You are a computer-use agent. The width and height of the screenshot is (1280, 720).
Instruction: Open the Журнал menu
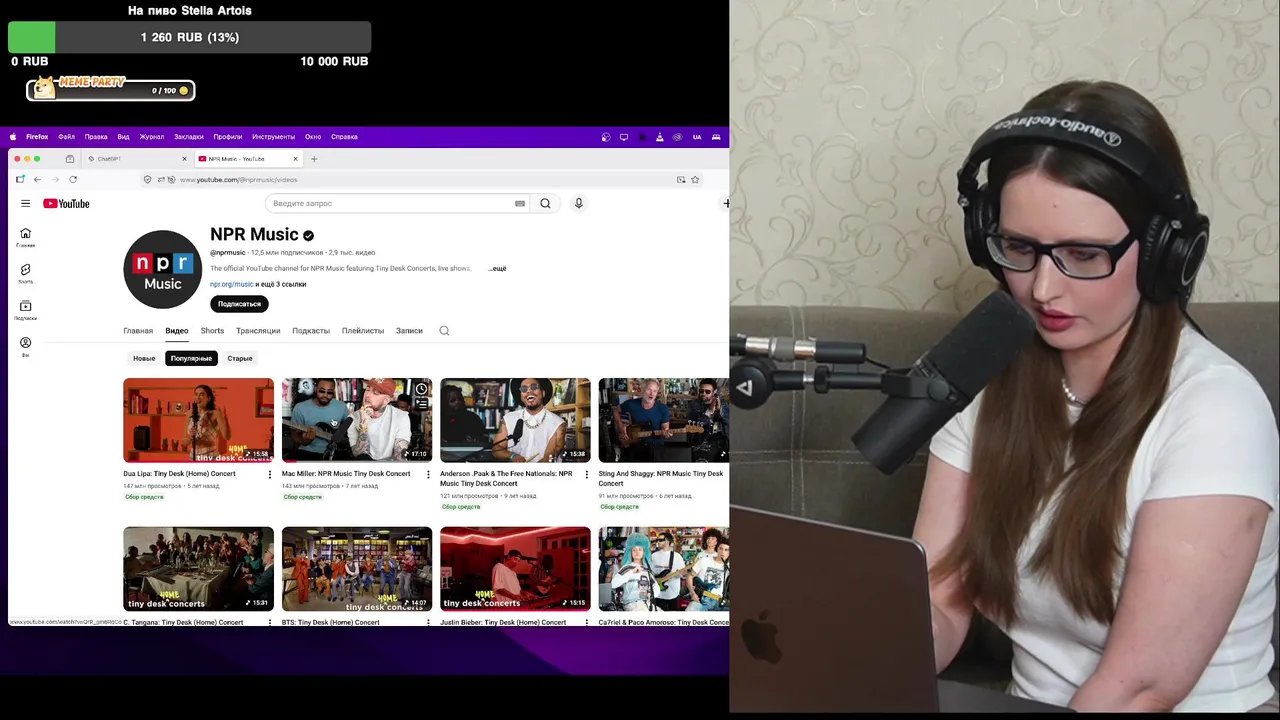(152, 137)
